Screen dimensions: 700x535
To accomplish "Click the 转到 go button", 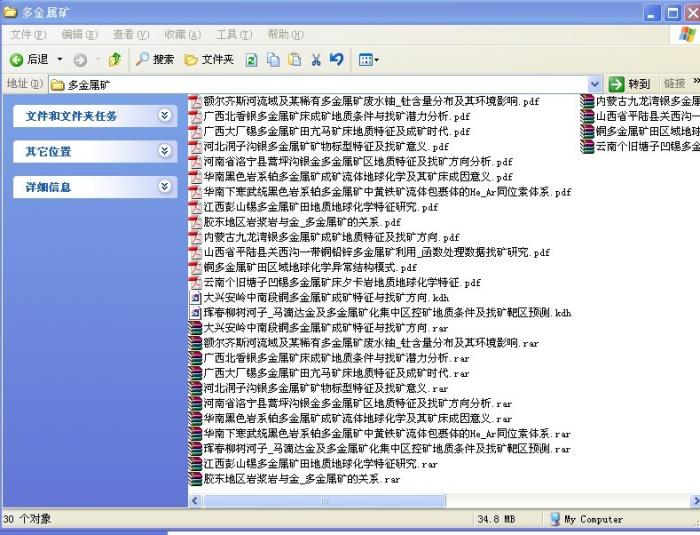I will [x=630, y=84].
